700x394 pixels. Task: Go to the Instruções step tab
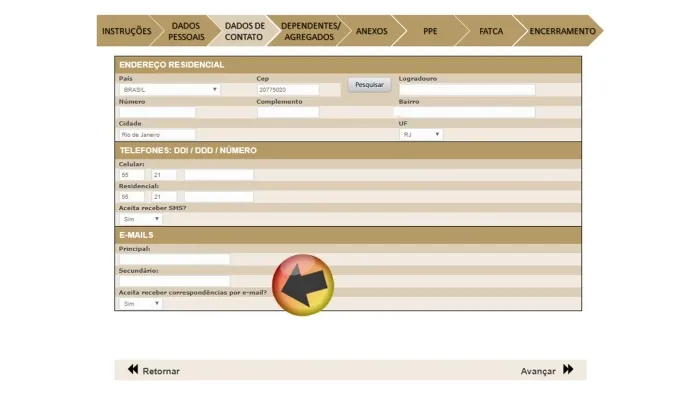(126, 31)
